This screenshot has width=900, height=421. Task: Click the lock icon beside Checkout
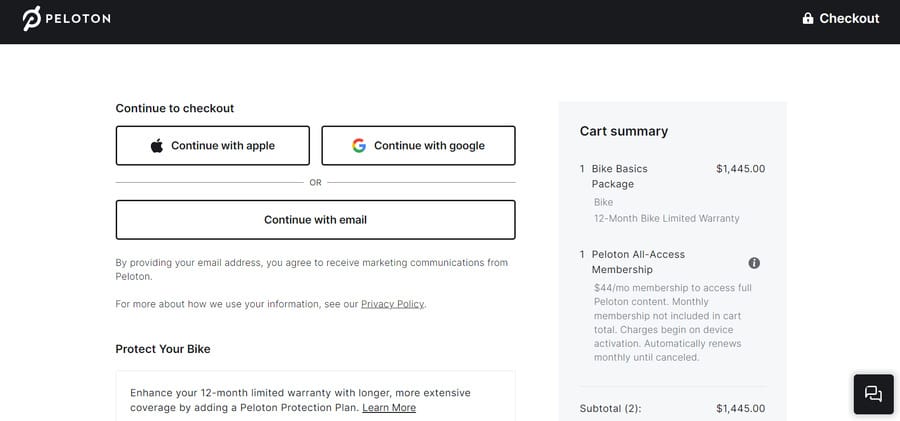[x=808, y=18]
